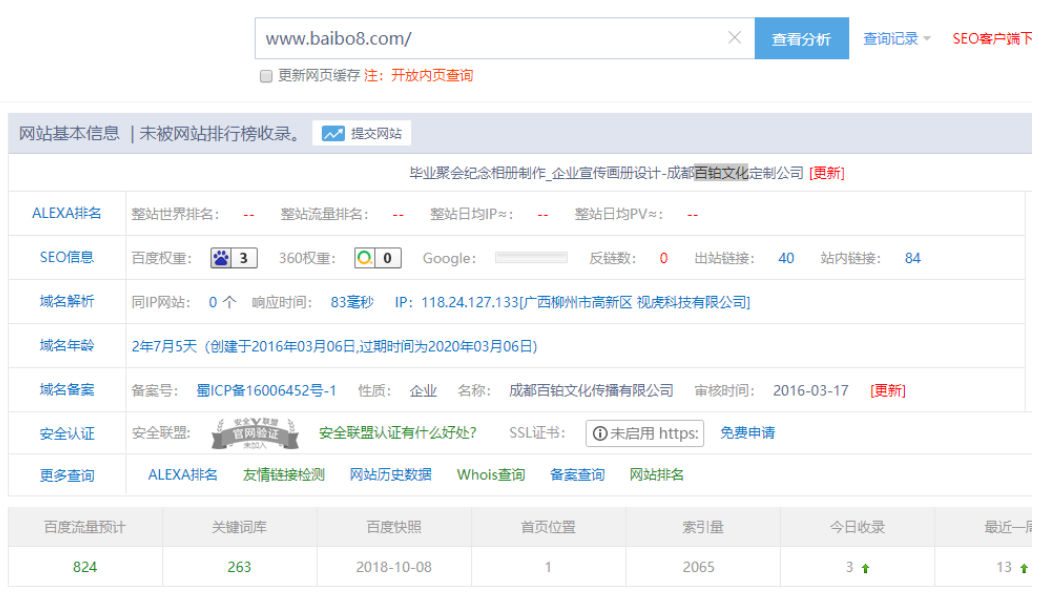Open the 备案查询 link
This screenshot has width=1037, height=593.
(x=577, y=475)
